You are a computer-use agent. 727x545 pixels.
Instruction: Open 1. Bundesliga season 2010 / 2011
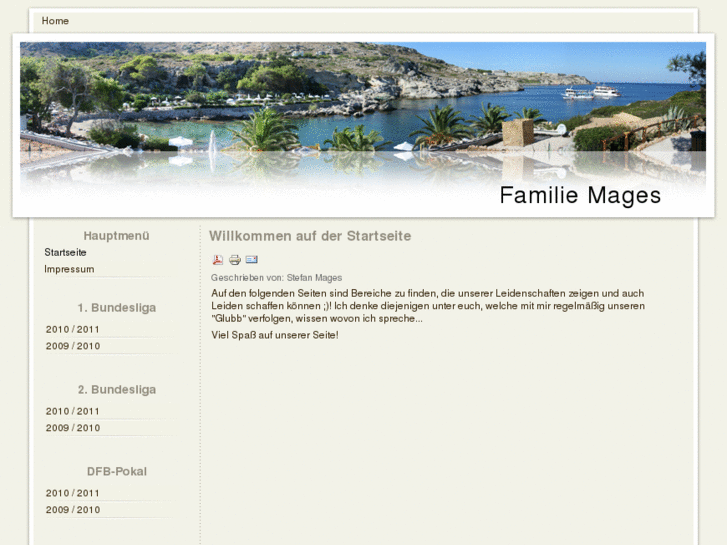pos(73,329)
